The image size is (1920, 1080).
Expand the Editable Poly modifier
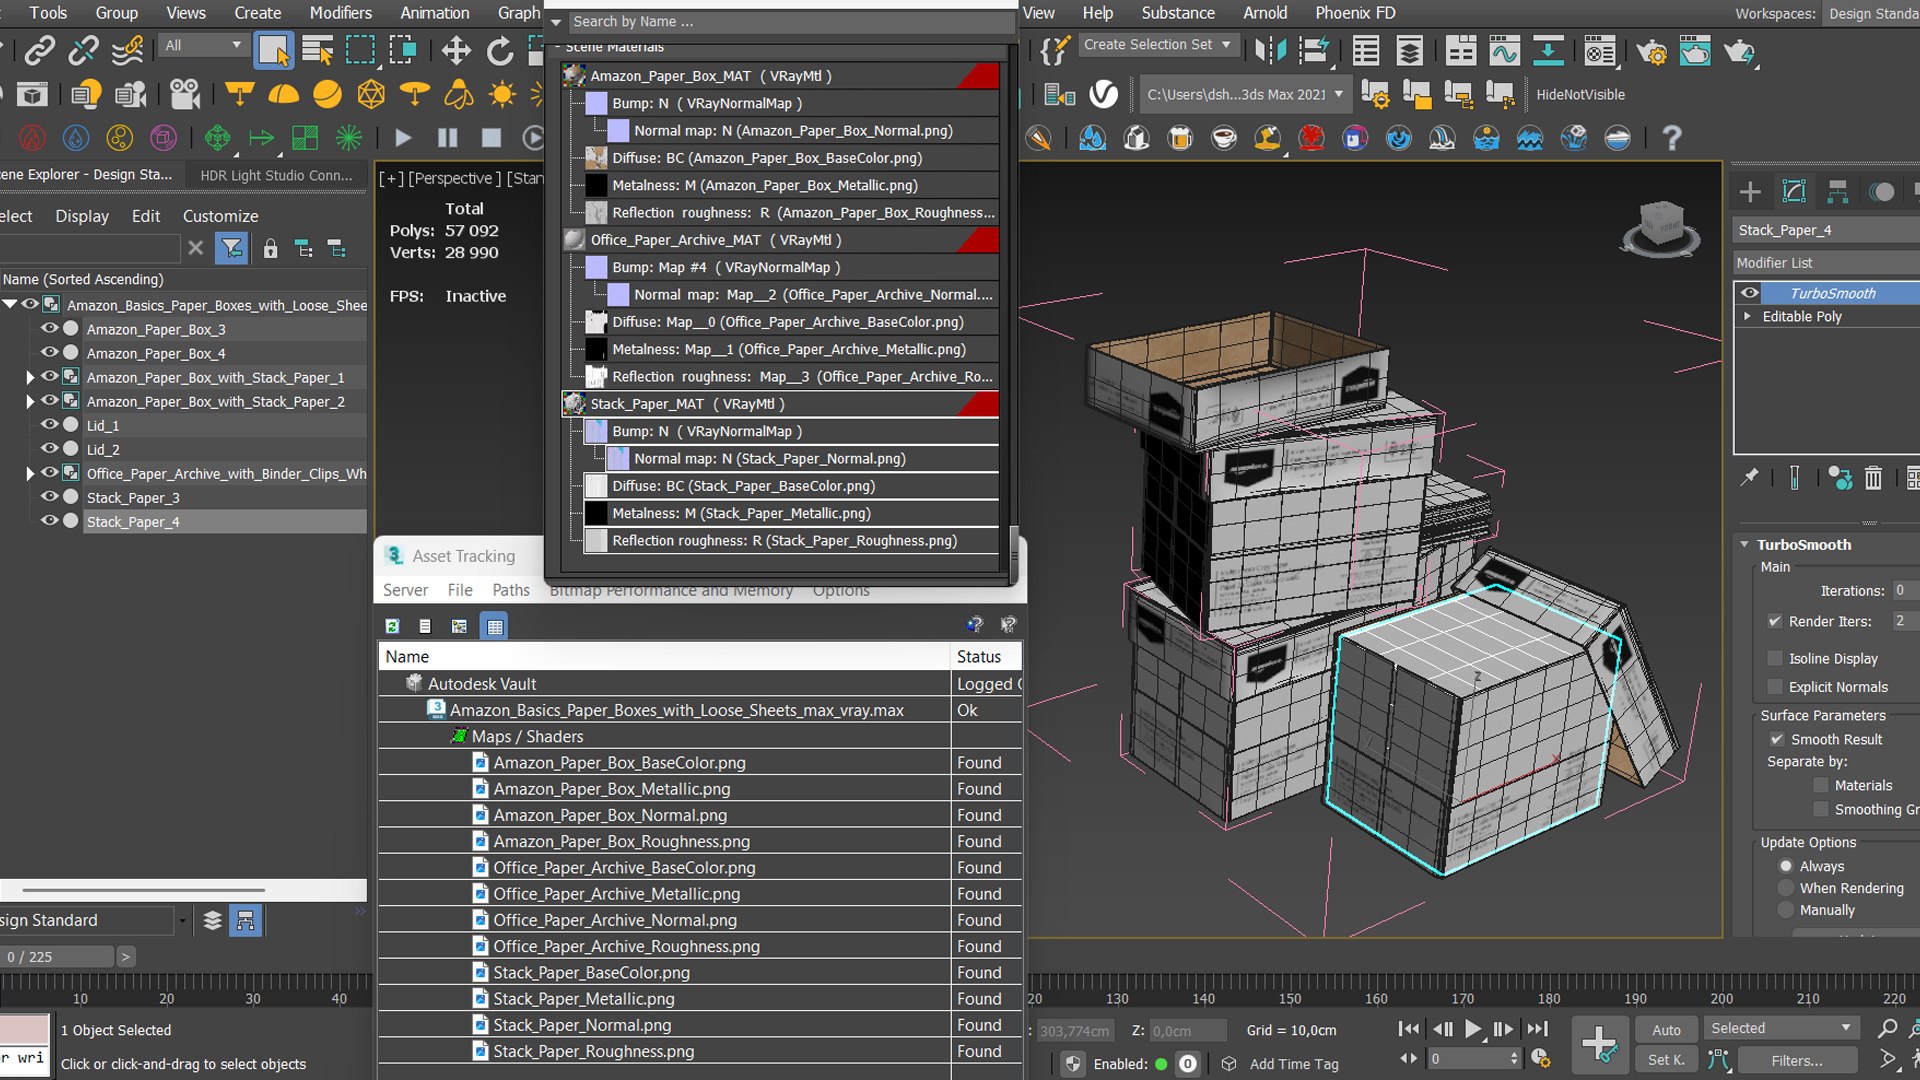(x=1747, y=316)
